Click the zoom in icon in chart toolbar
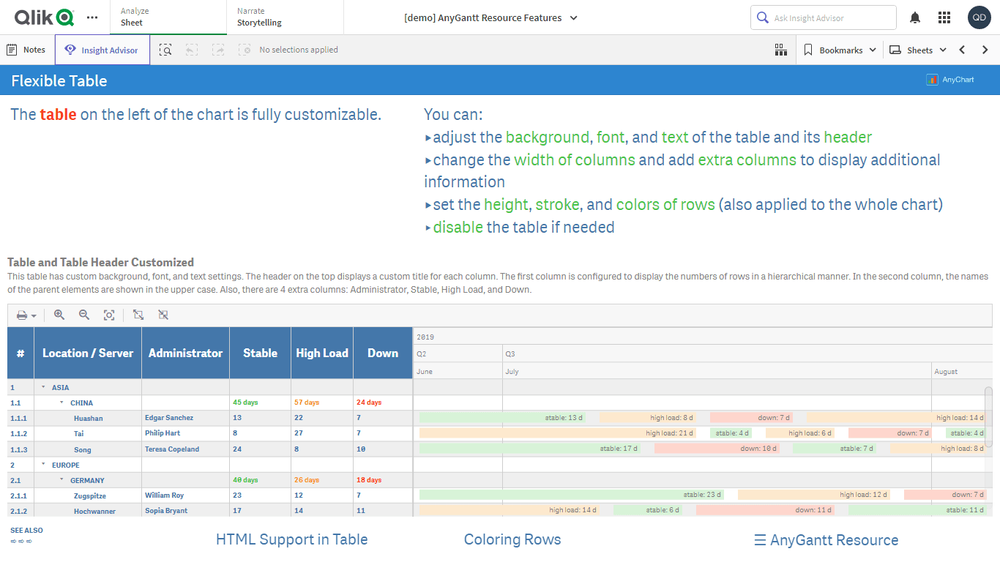Viewport: 1000px width, 562px height. [59, 315]
